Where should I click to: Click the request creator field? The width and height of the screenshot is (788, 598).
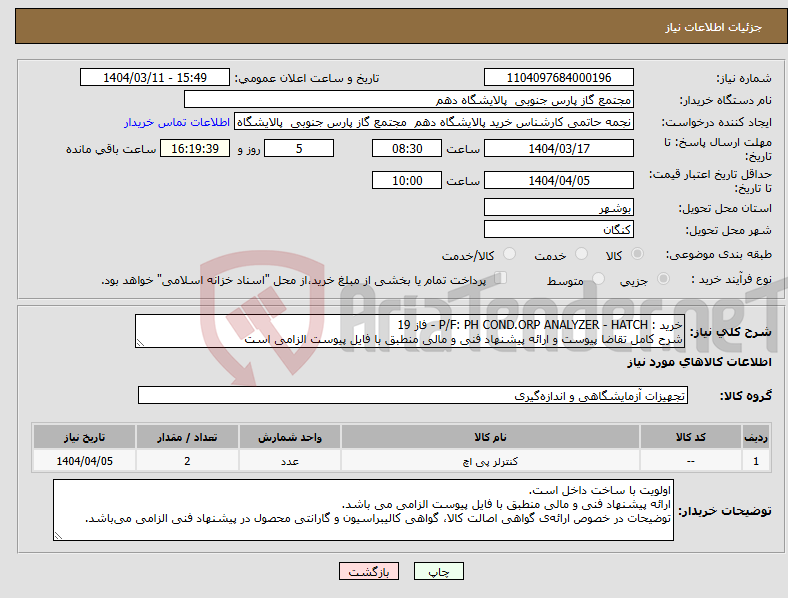click(x=434, y=122)
